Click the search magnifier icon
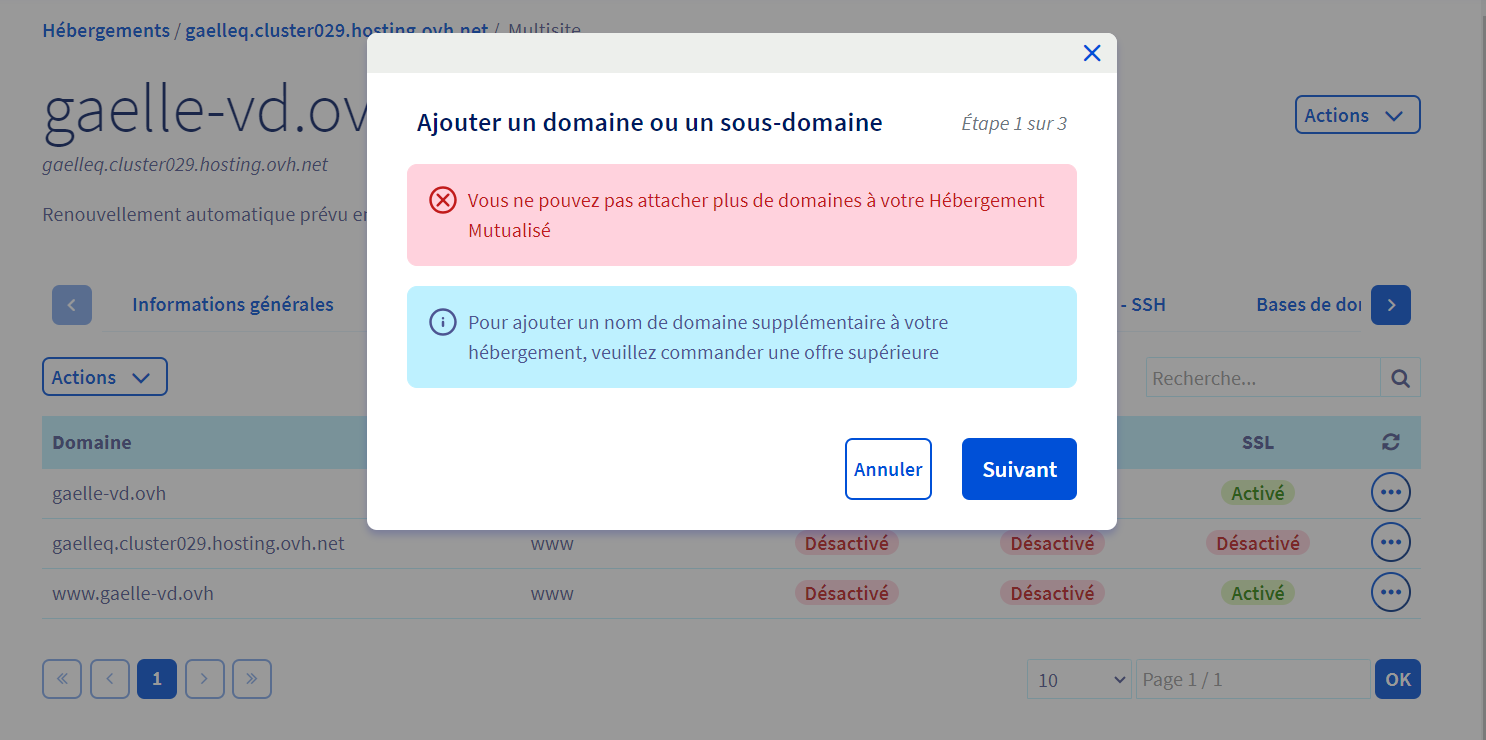Image resolution: width=1486 pixels, height=740 pixels. [x=1400, y=378]
